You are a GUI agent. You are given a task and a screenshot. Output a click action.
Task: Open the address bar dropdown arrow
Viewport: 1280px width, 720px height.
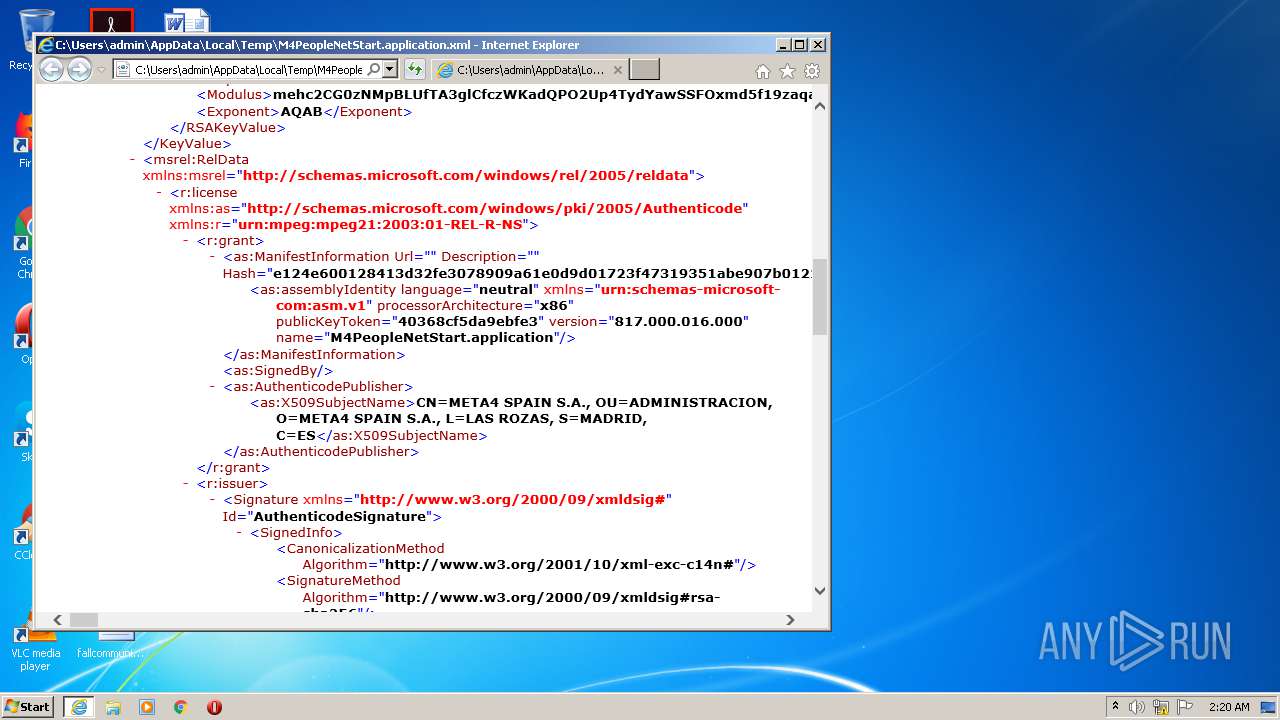point(390,69)
